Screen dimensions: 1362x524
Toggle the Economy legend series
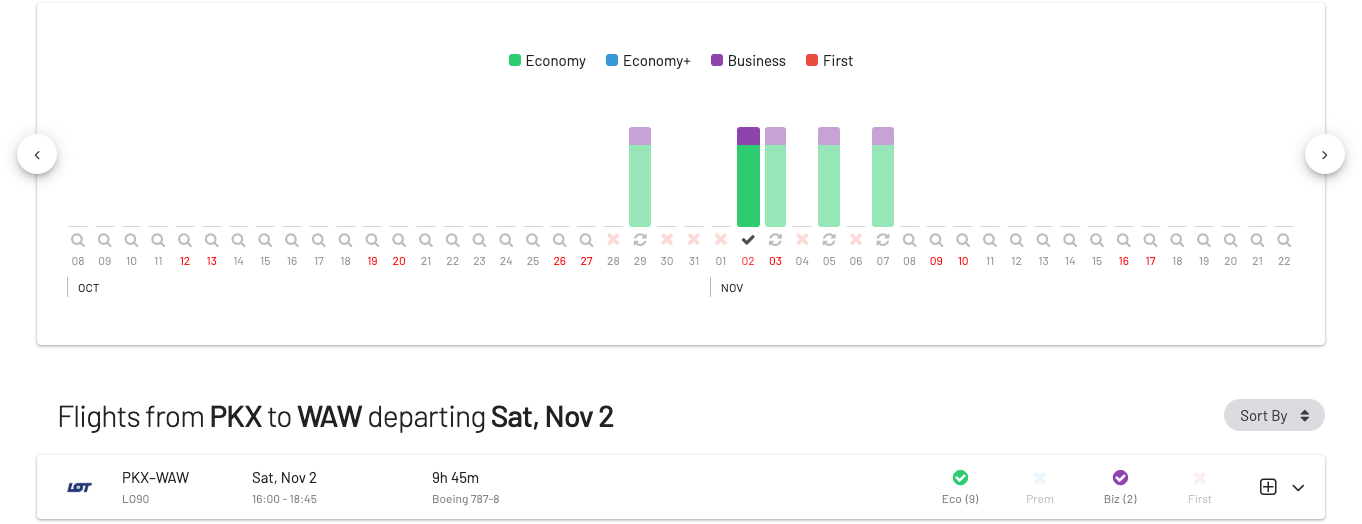click(547, 61)
